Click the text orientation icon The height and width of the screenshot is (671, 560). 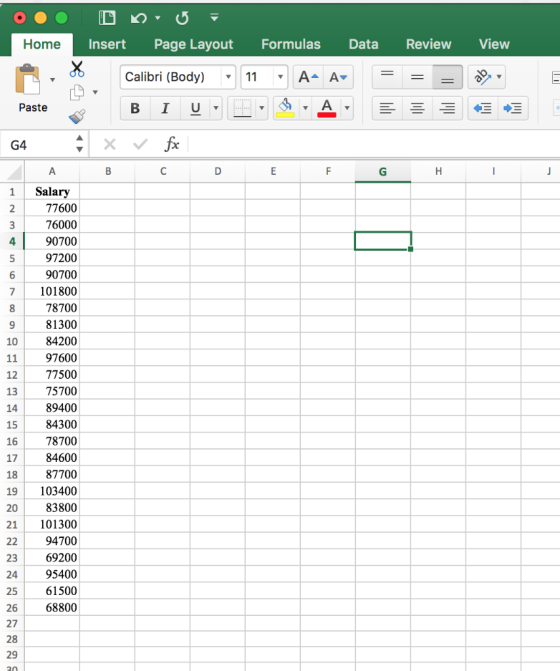tap(482, 77)
